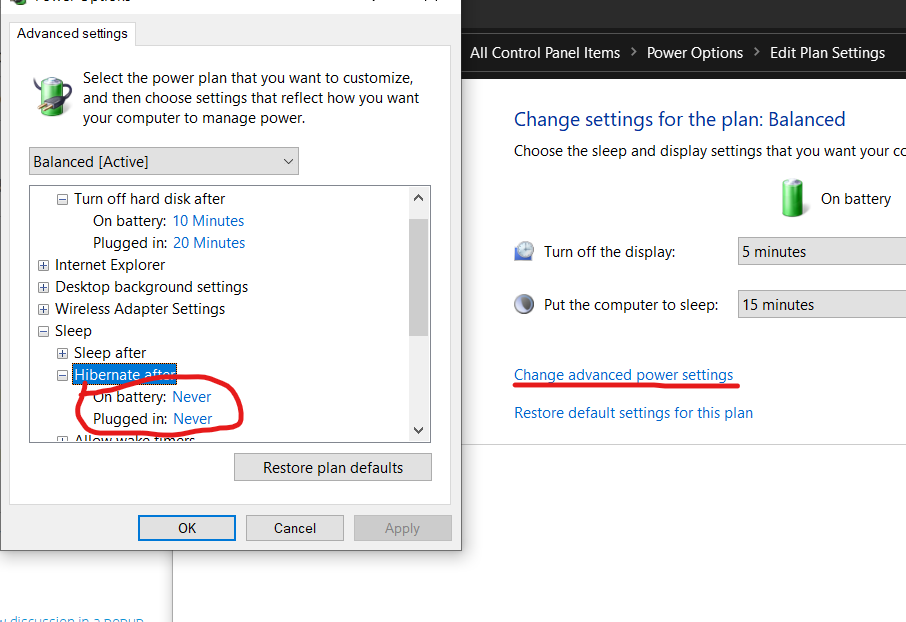Select the Advanced settings tab
The width and height of the screenshot is (906, 622).
click(x=72, y=33)
